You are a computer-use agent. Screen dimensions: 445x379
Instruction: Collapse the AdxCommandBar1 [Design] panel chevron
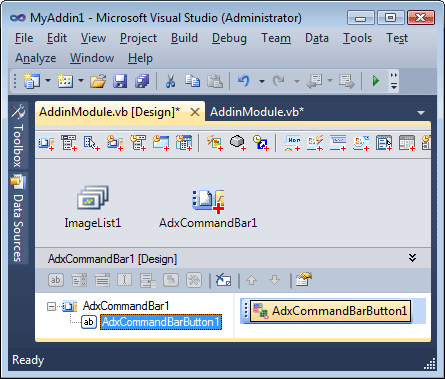pyautogui.click(x=412, y=258)
